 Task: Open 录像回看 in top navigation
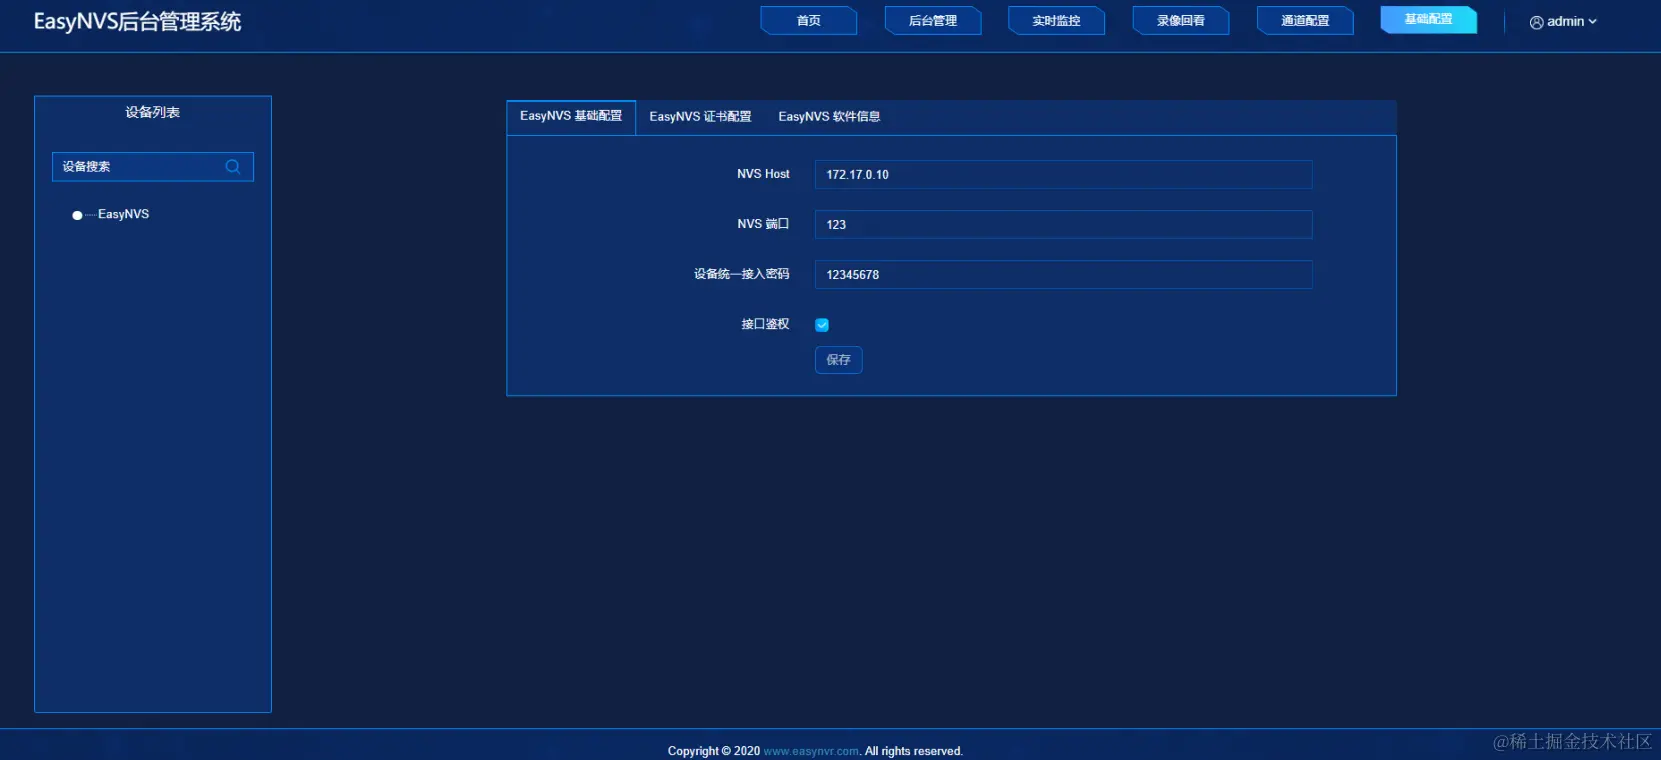1181,21
